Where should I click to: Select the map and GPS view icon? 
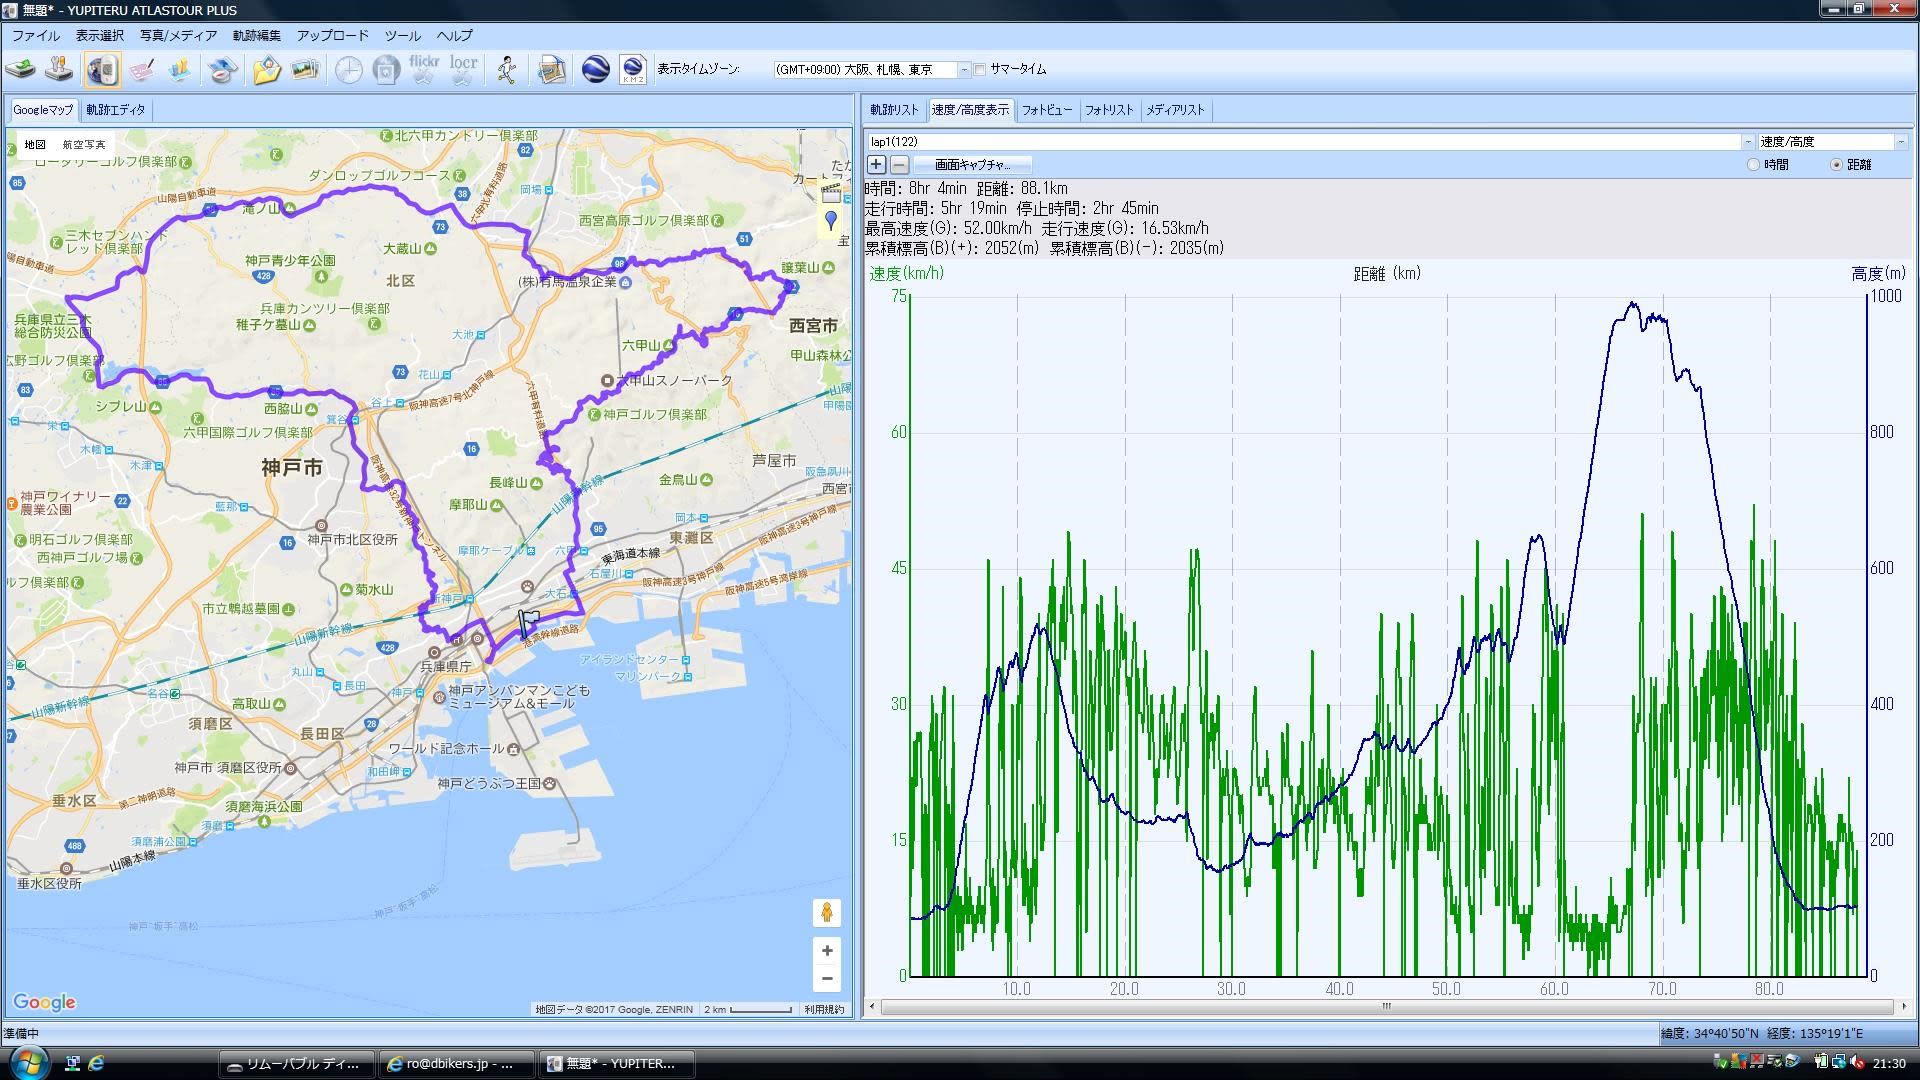(102, 70)
